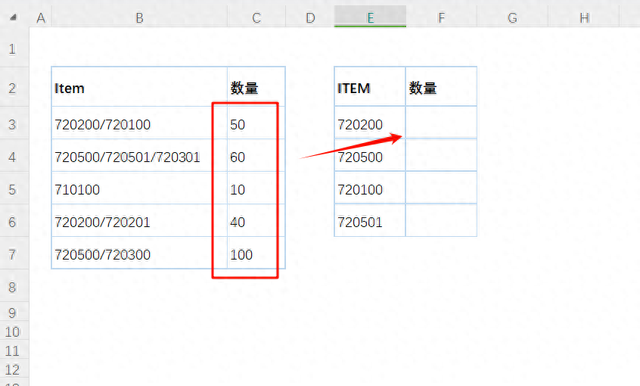
Task: Select column H header
Action: (x=584, y=18)
